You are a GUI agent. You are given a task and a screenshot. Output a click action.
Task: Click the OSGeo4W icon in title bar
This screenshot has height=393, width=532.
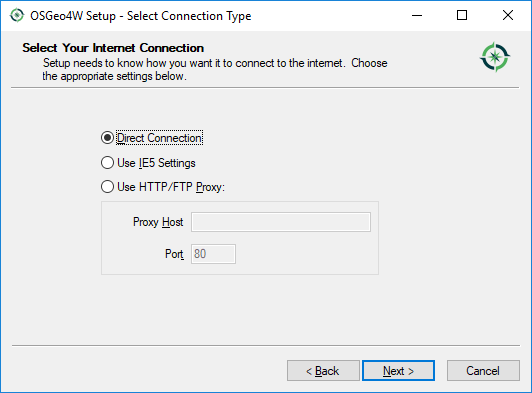pos(17,16)
